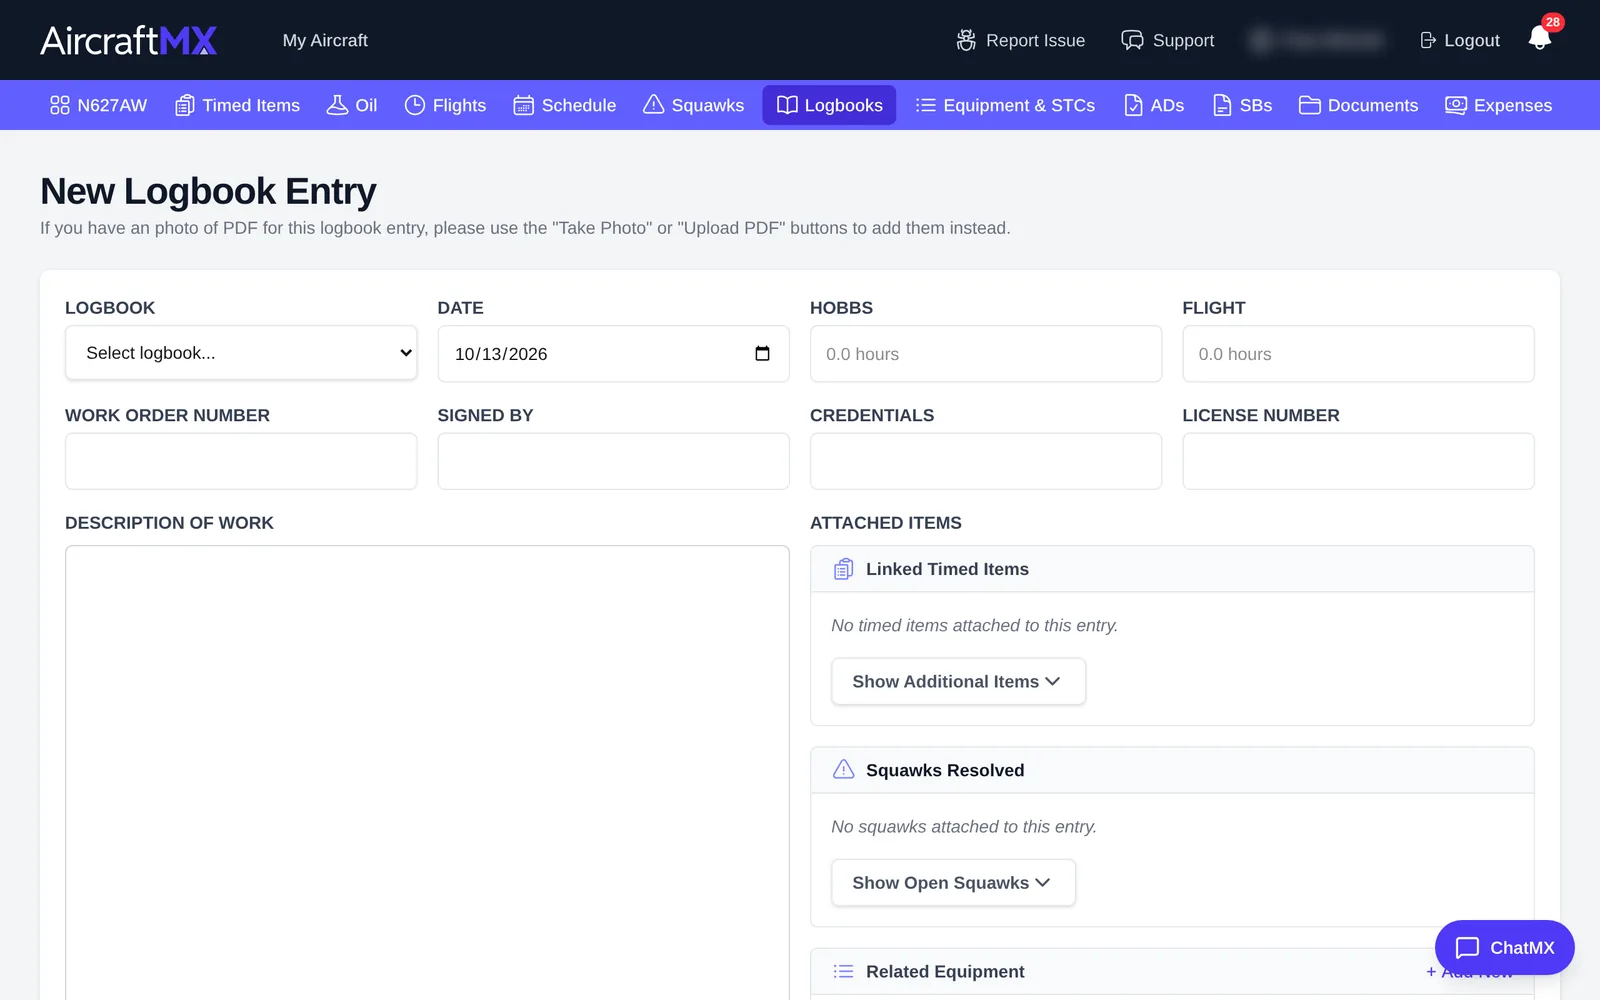Viewport: 1600px width, 1000px height.
Task: Click the Related Equipment header
Action: tap(1172, 971)
